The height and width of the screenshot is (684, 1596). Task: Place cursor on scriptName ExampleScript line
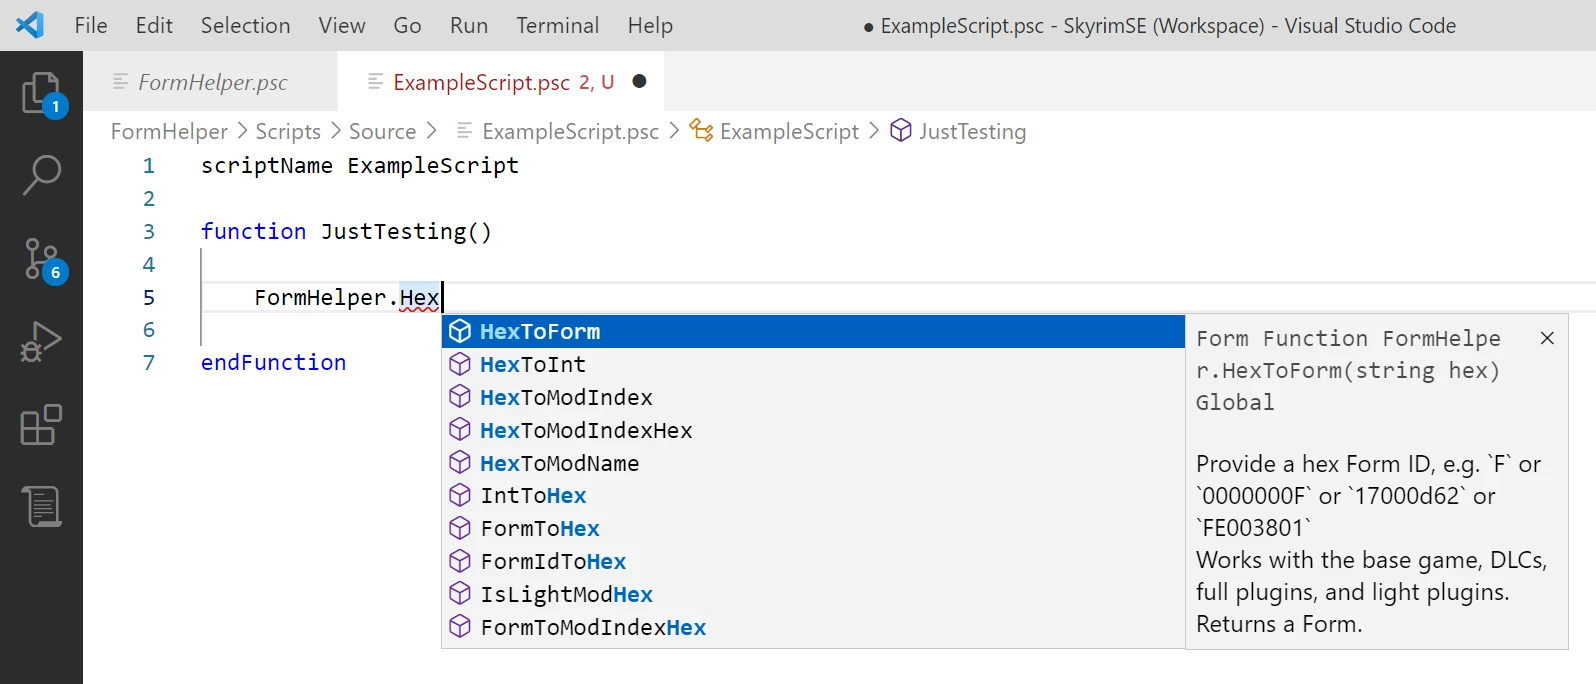(360, 166)
